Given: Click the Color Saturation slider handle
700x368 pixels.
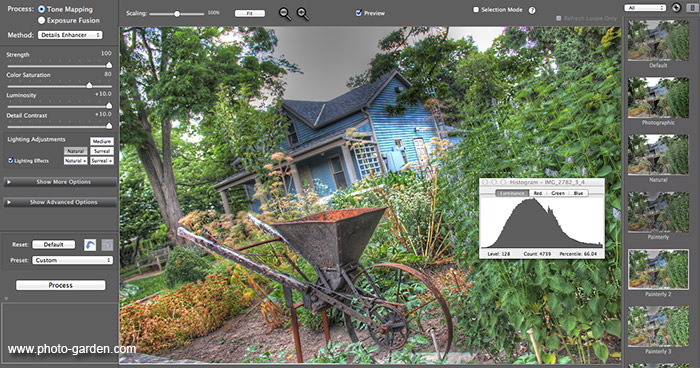Looking at the screenshot, I should pyautogui.click(x=89, y=85).
